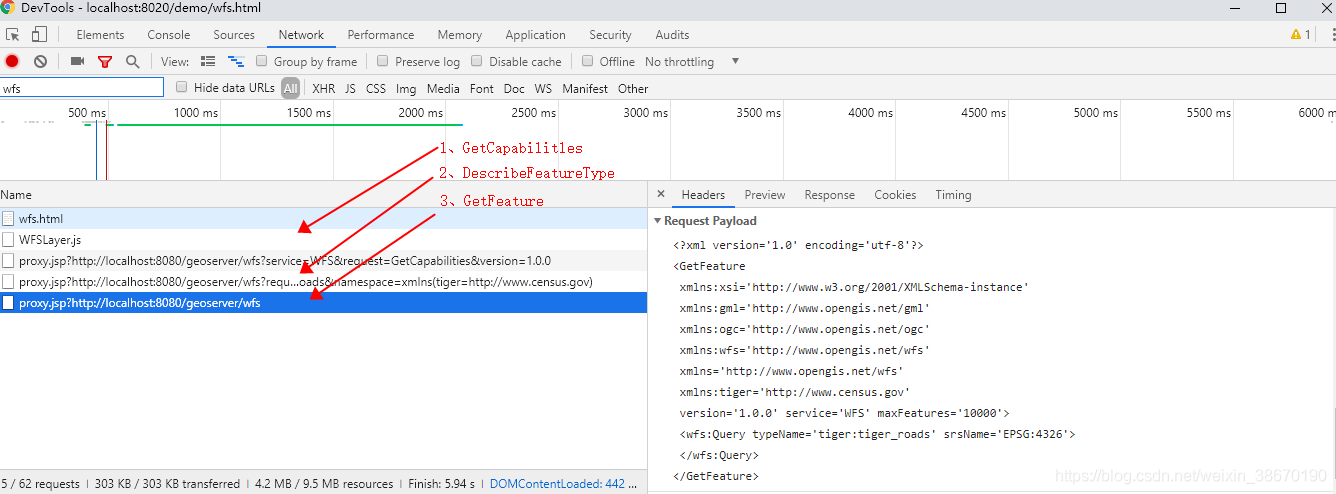Clear the network log
This screenshot has height=494, width=1336.
click(40, 62)
